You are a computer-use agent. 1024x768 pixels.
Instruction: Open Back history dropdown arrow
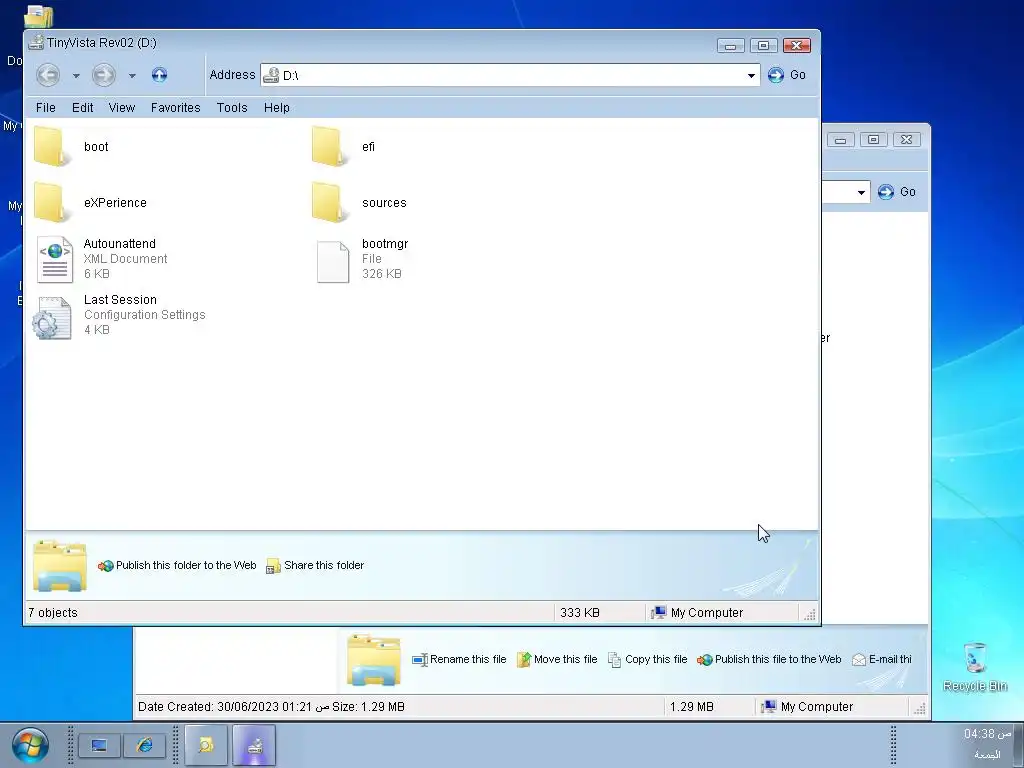[76, 76]
